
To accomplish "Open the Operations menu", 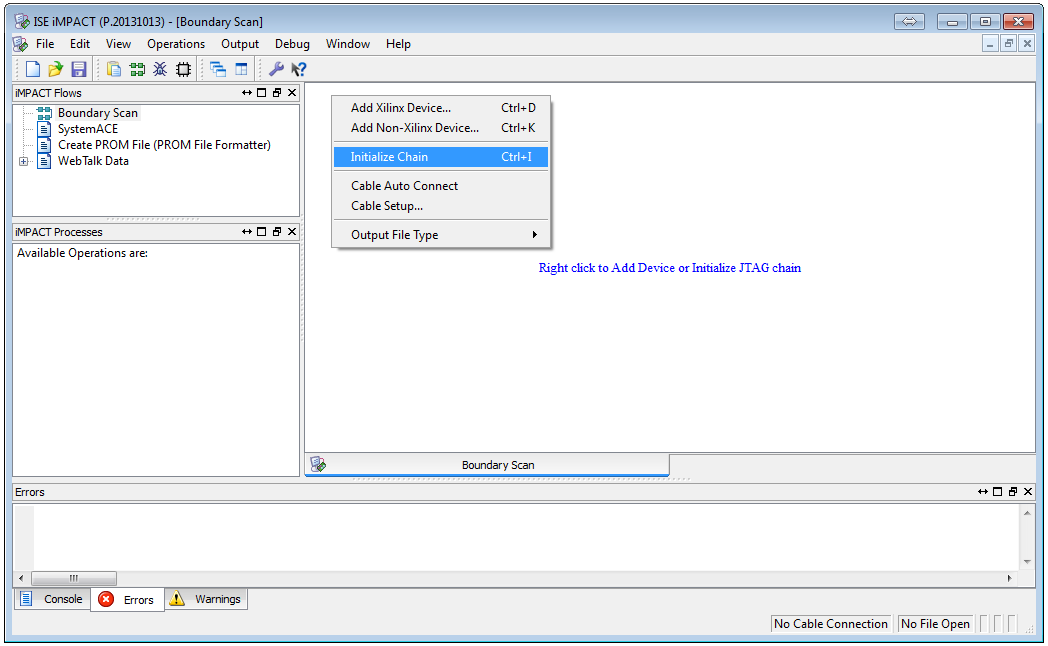I will tap(176, 44).
